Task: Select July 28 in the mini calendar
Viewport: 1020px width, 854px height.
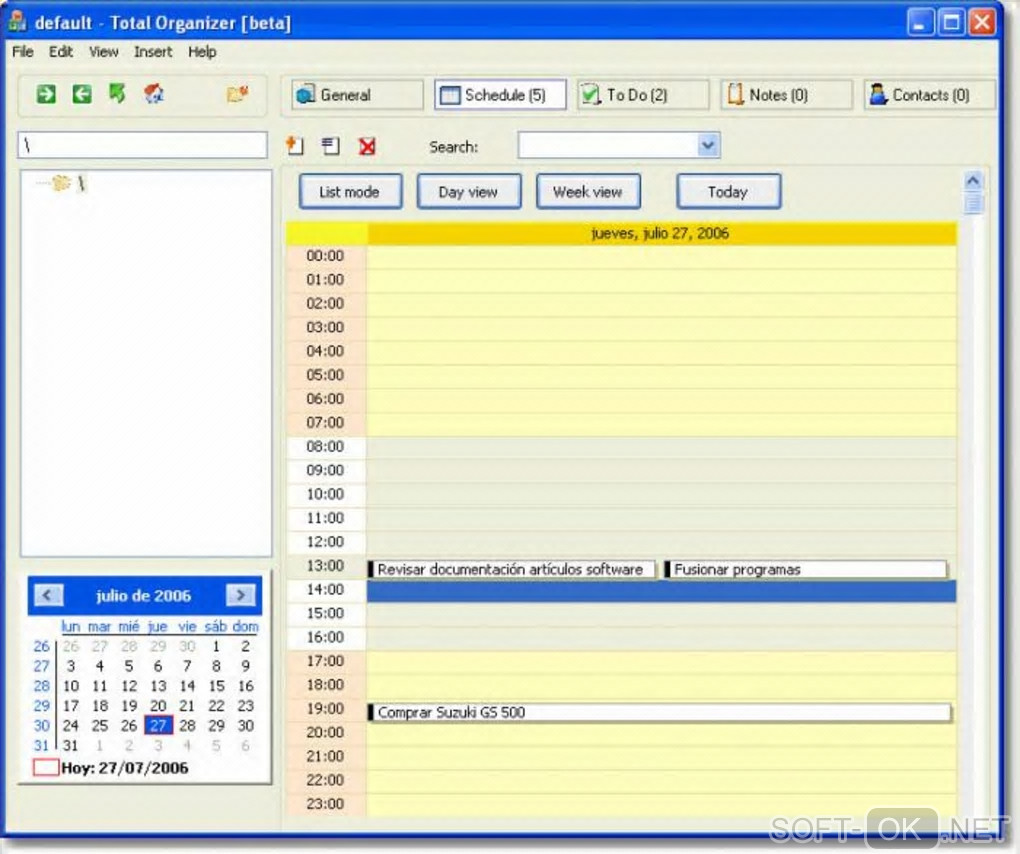Action: click(187, 725)
